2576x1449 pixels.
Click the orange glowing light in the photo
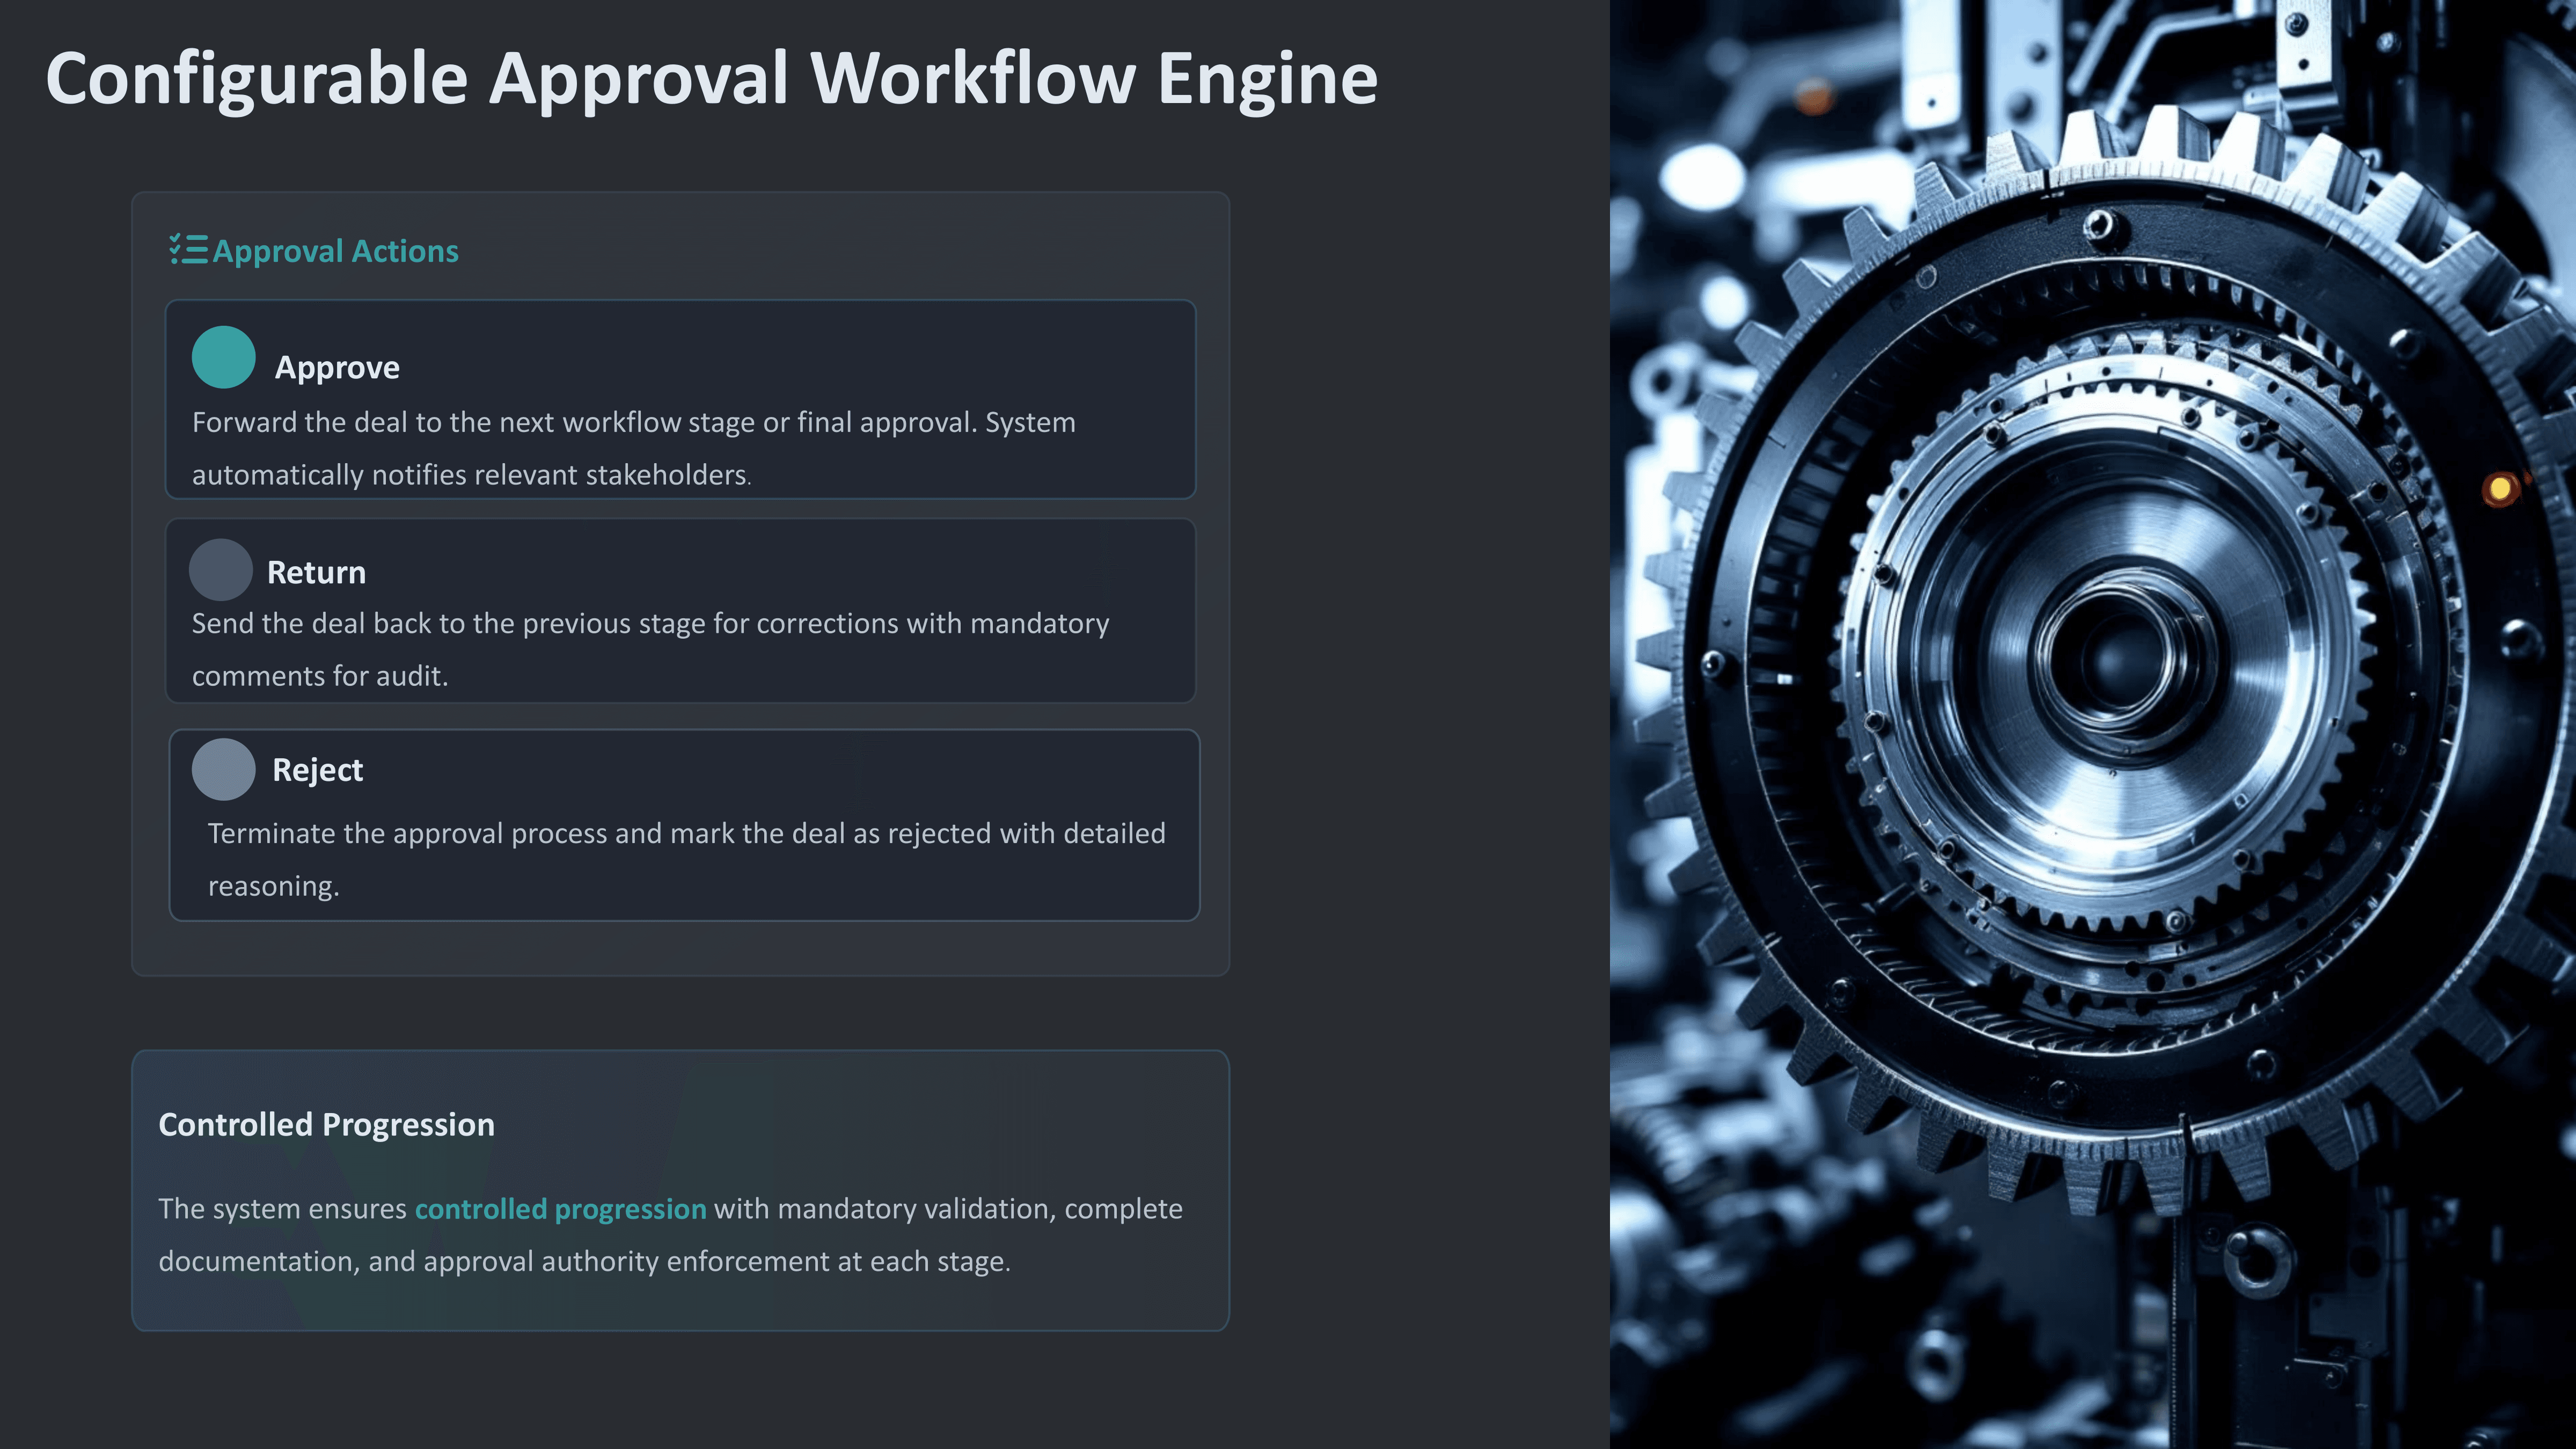pos(2499,488)
